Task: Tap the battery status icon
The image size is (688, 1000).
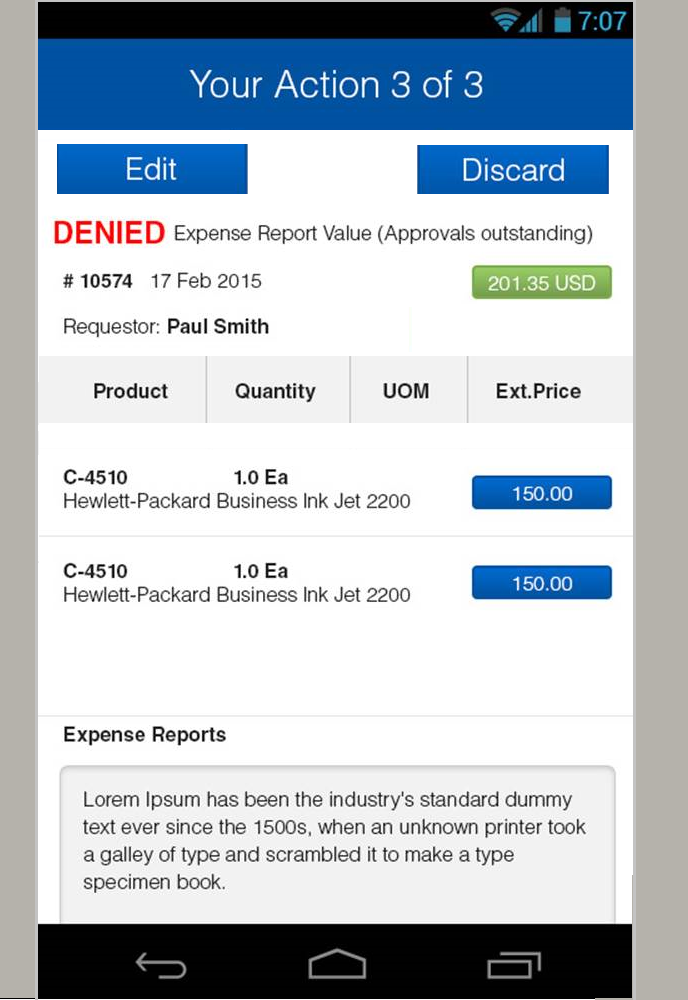Action: [x=563, y=20]
